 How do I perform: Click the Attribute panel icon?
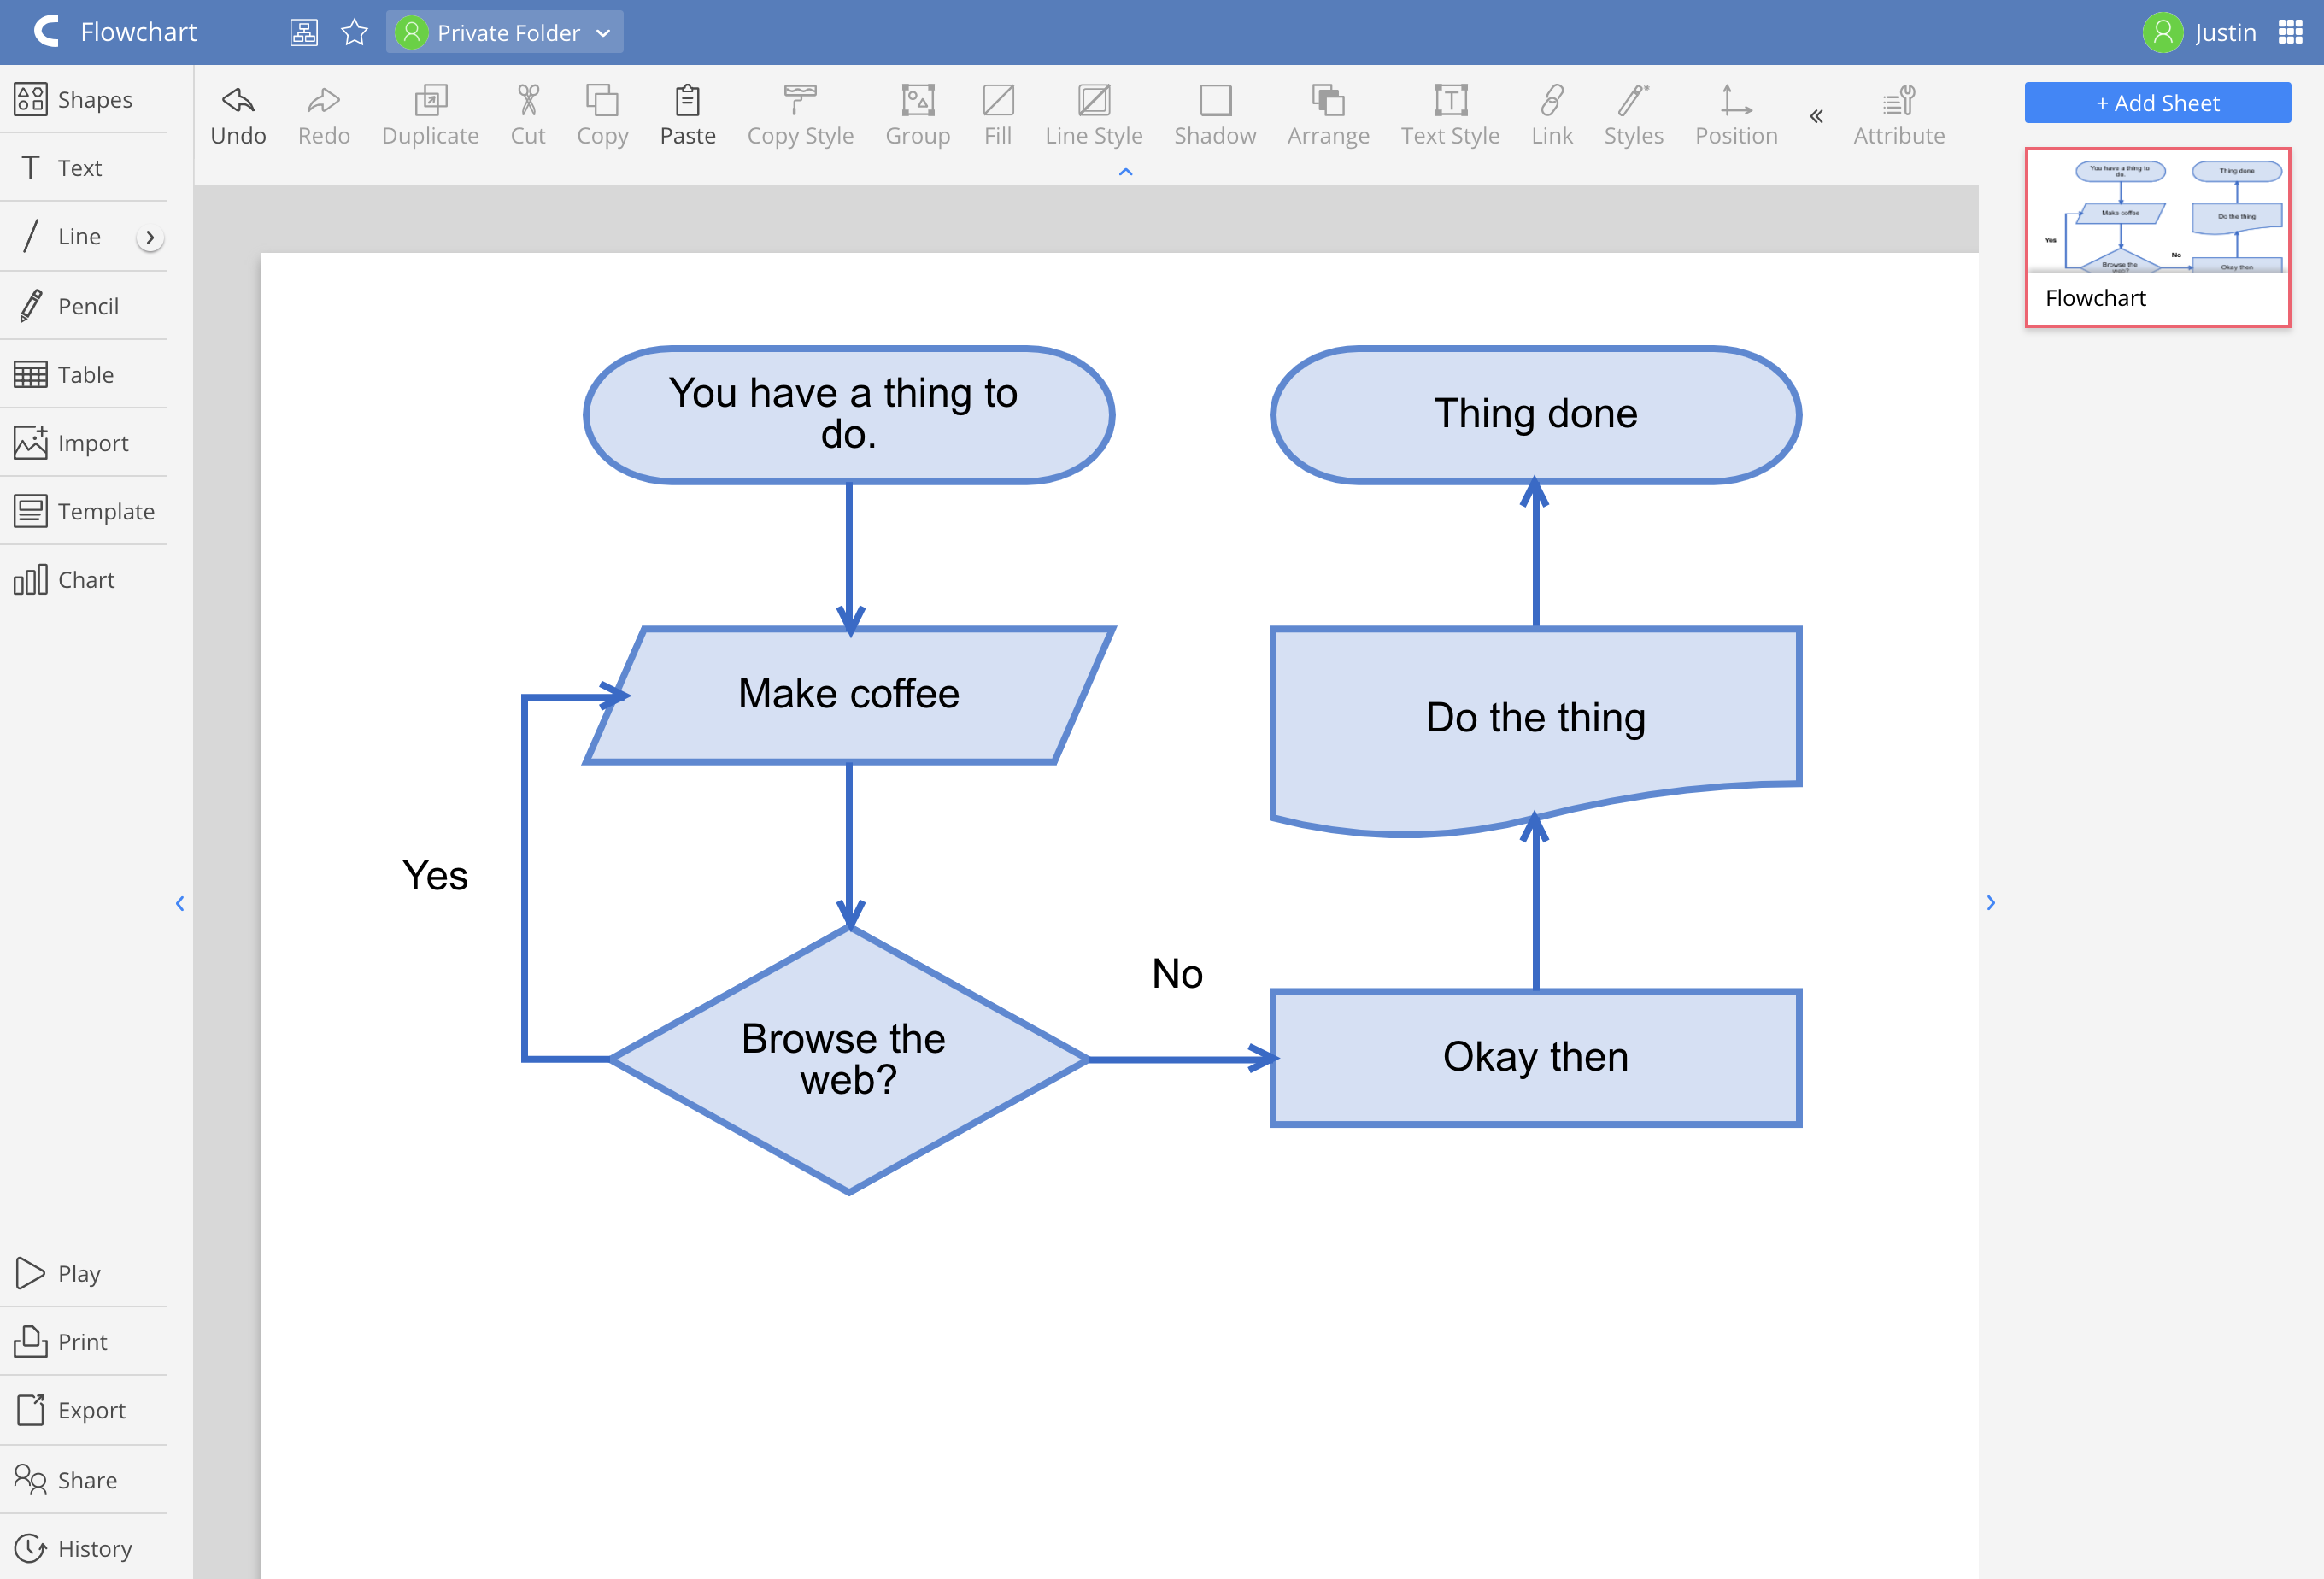click(1898, 101)
